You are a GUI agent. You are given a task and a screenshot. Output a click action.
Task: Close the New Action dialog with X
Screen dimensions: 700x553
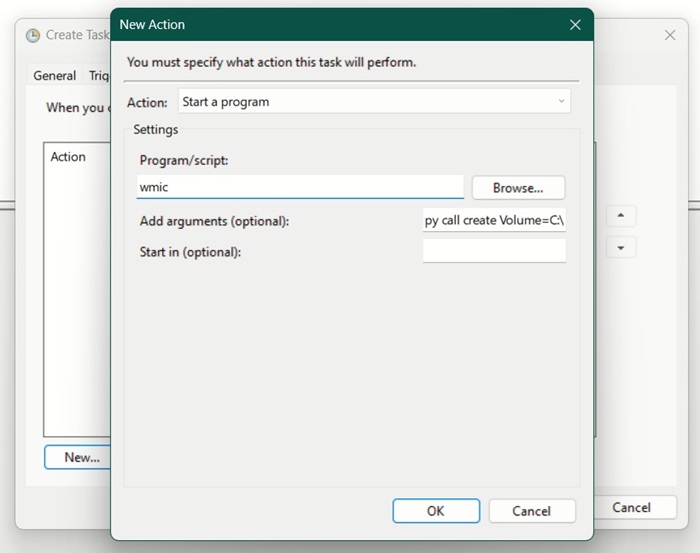coord(575,25)
